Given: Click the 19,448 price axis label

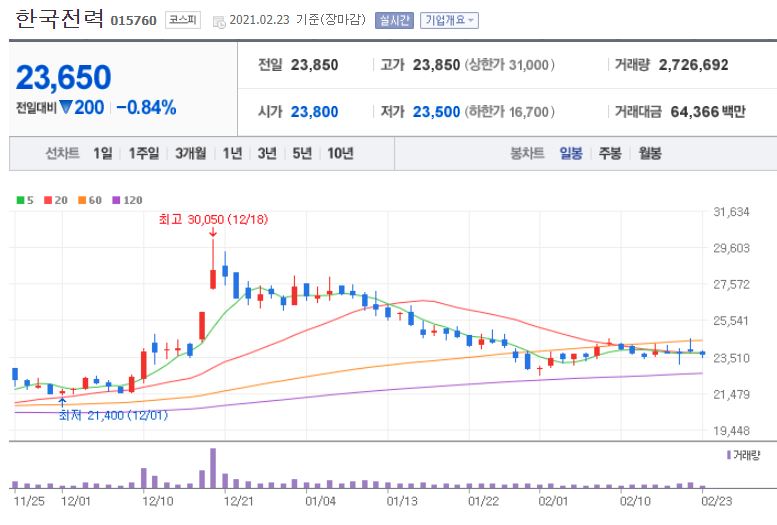Looking at the screenshot, I should pyautogui.click(x=731, y=431).
